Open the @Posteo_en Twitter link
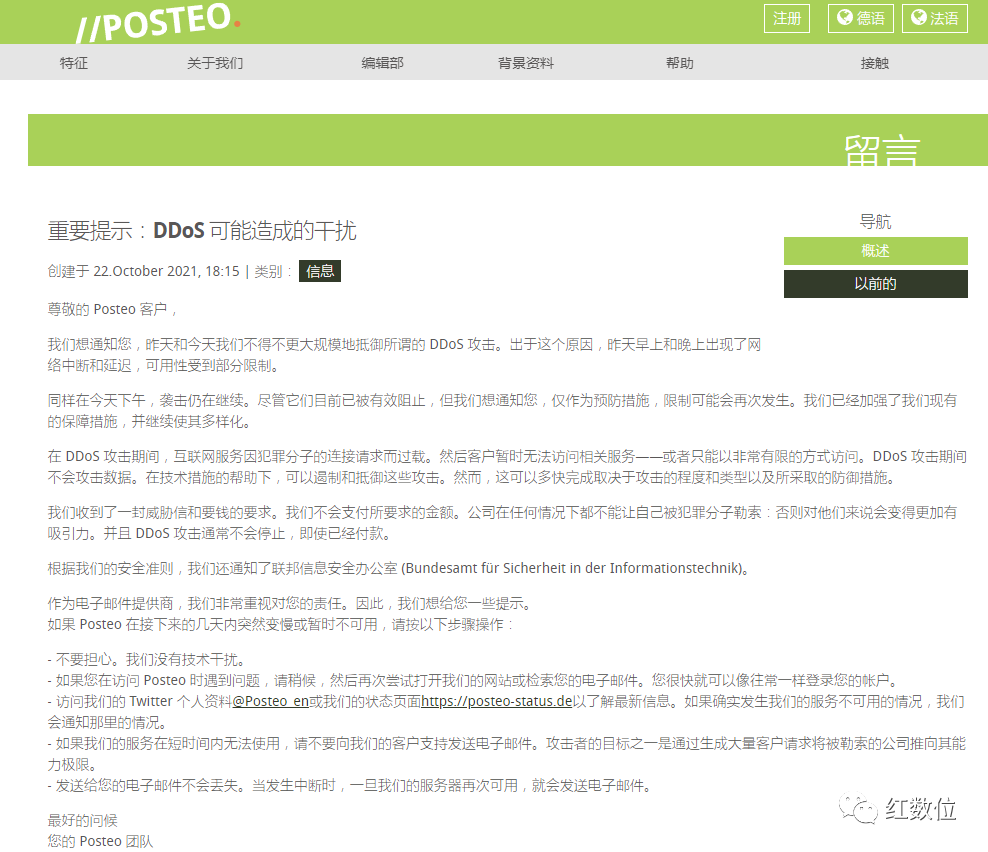Image resolution: width=988 pixels, height=852 pixels. (x=270, y=701)
